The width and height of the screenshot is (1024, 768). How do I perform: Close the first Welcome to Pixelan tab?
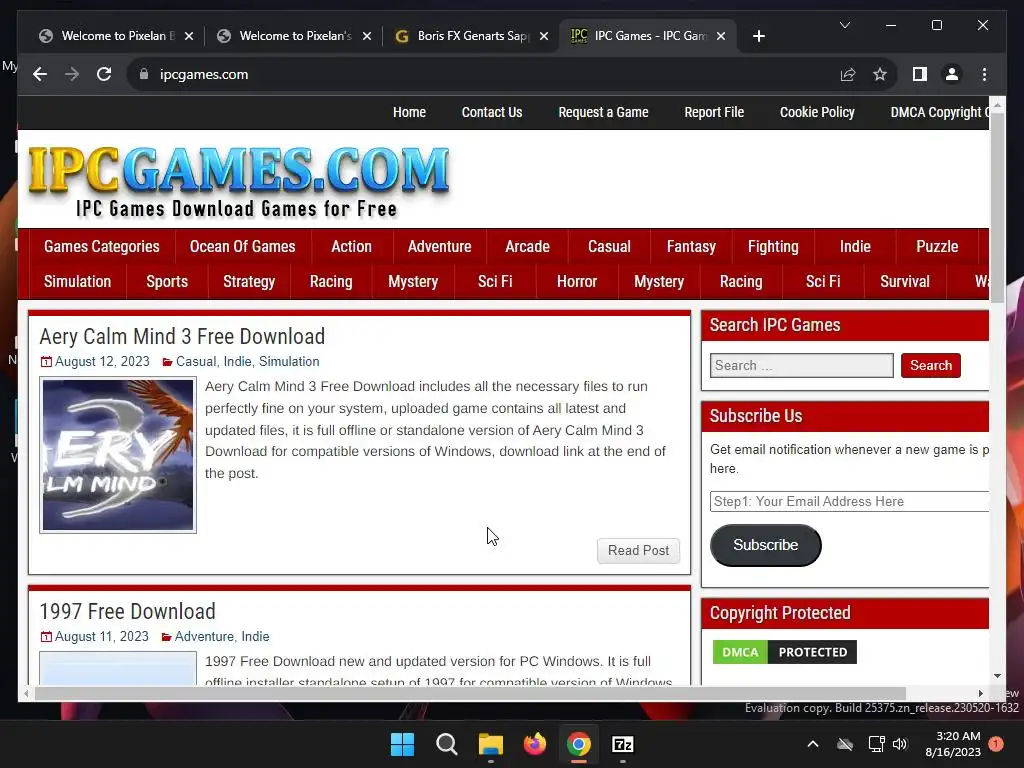[189, 36]
